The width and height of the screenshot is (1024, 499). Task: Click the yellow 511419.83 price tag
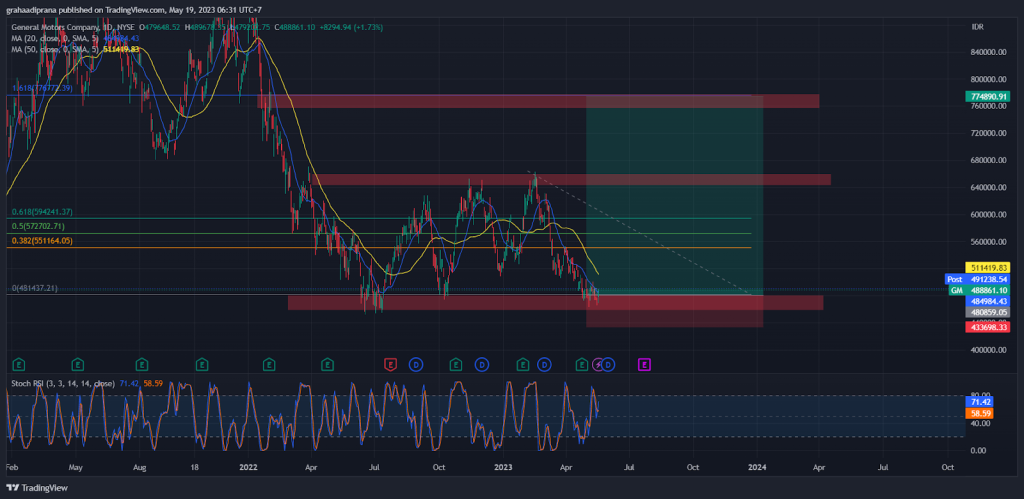[x=987, y=268]
